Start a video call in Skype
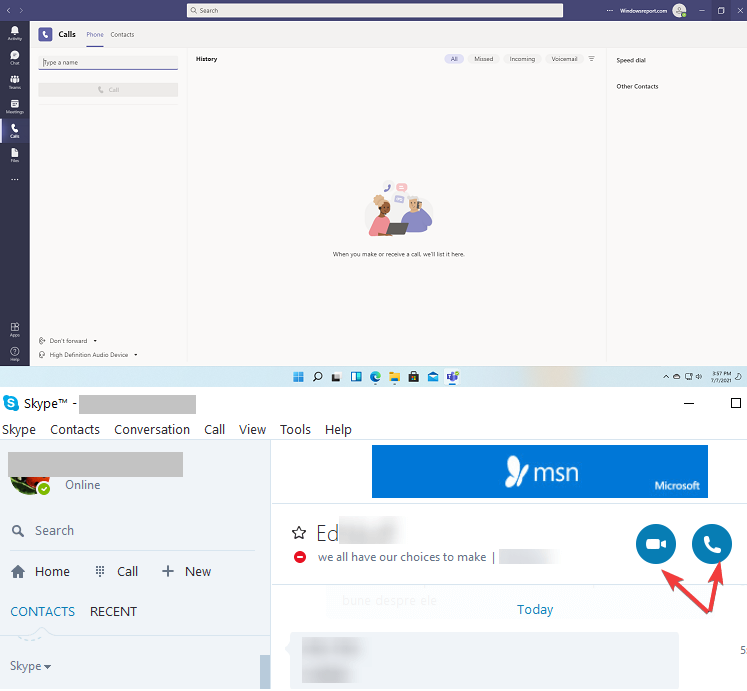The width and height of the screenshot is (747, 691). pos(656,544)
